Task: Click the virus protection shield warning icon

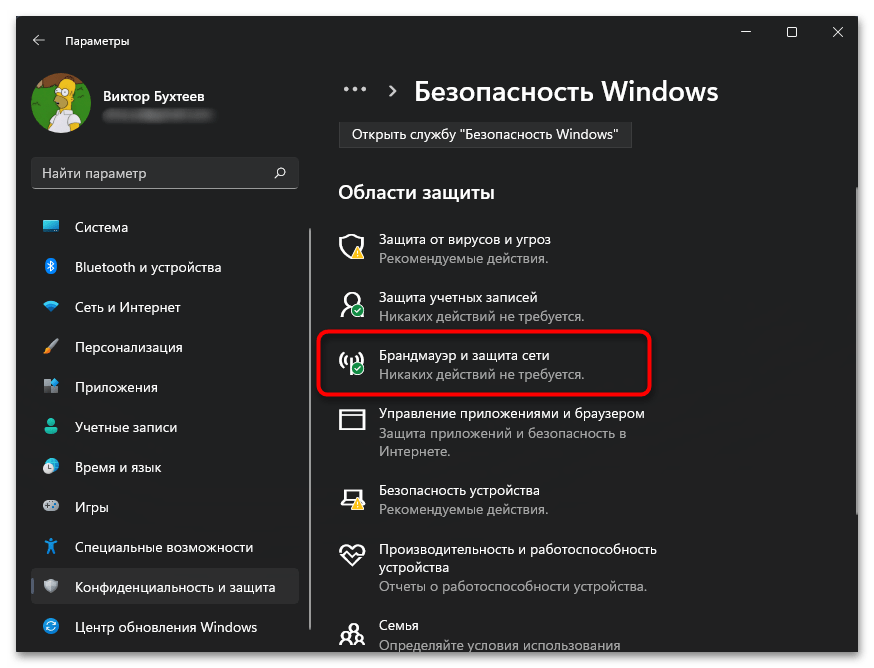Action: (352, 246)
